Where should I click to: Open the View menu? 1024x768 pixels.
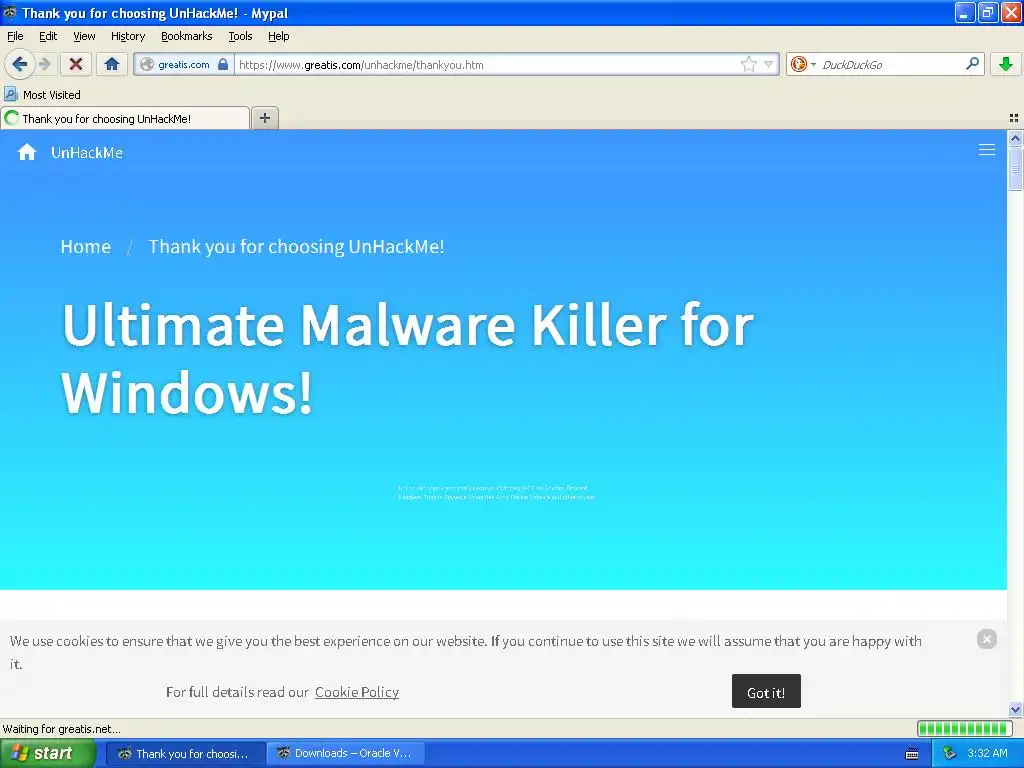(84, 36)
